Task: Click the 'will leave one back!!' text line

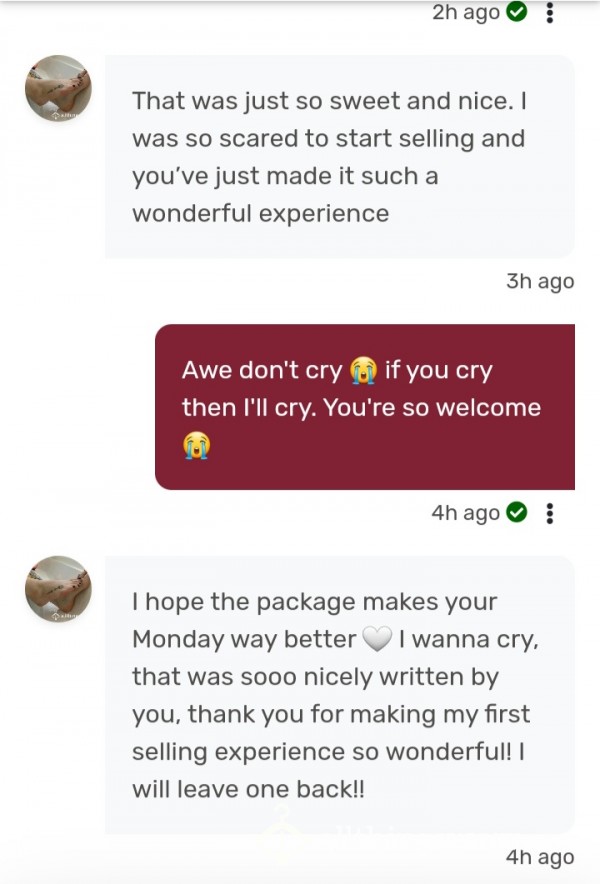Action: 248,789
